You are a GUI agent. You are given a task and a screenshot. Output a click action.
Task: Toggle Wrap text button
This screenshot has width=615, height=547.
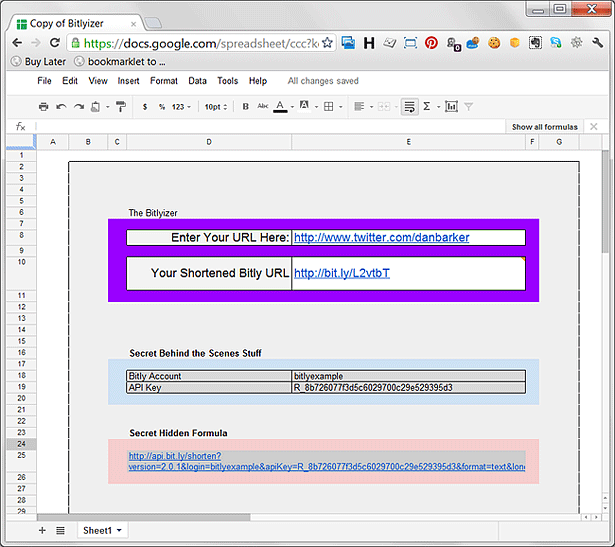pyautogui.click(x=409, y=107)
